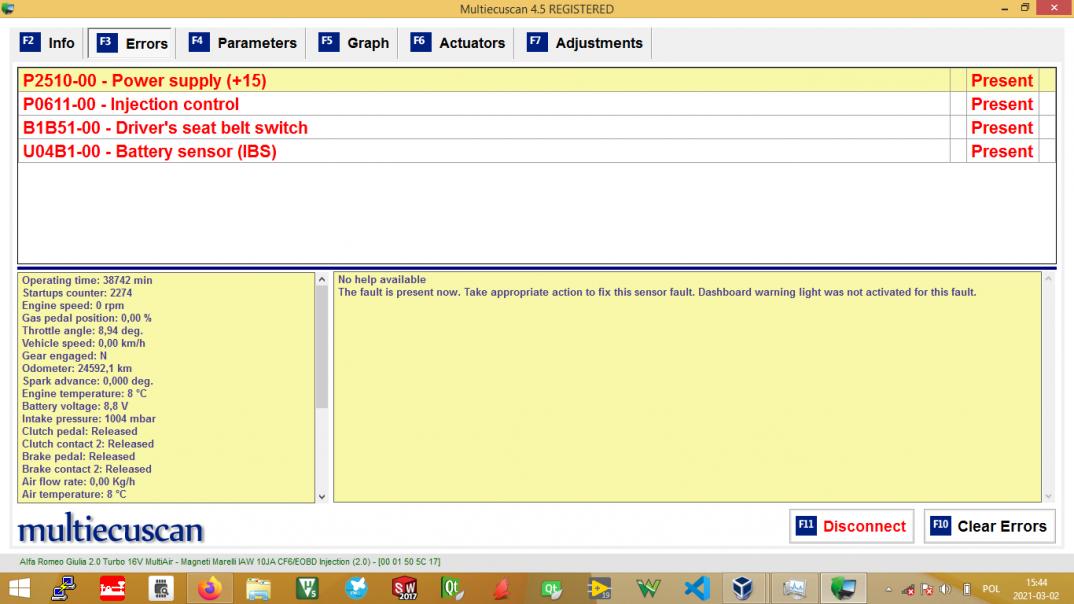
Task: Click Odometer: 24592,1 km line
Action: tap(77, 368)
